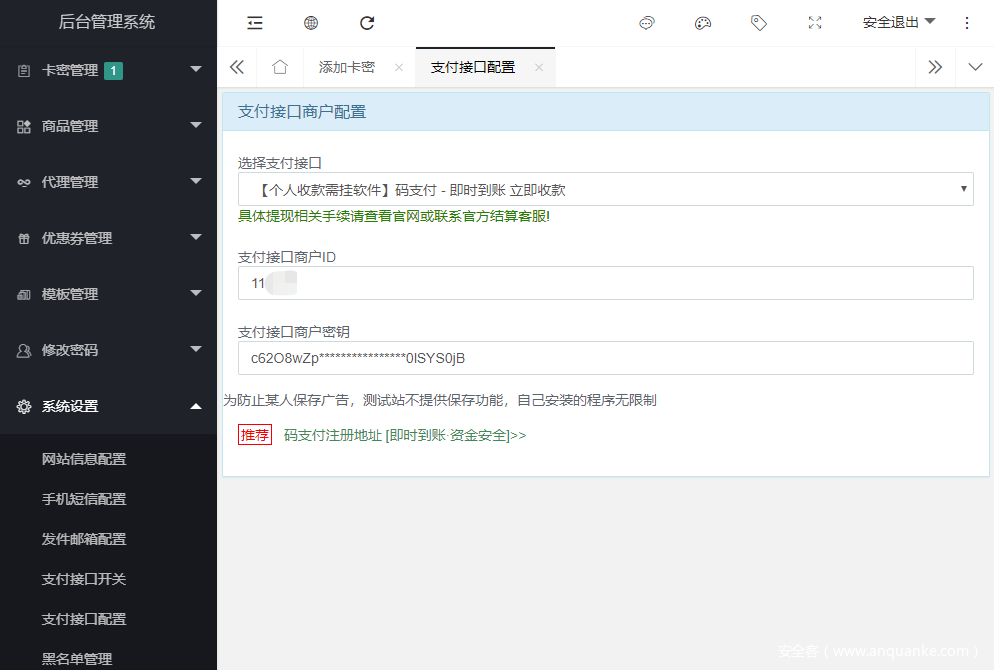The height and width of the screenshot is (670, 994).
Task: Open the 安全退出 dropdown
Action: coord(898,22)
